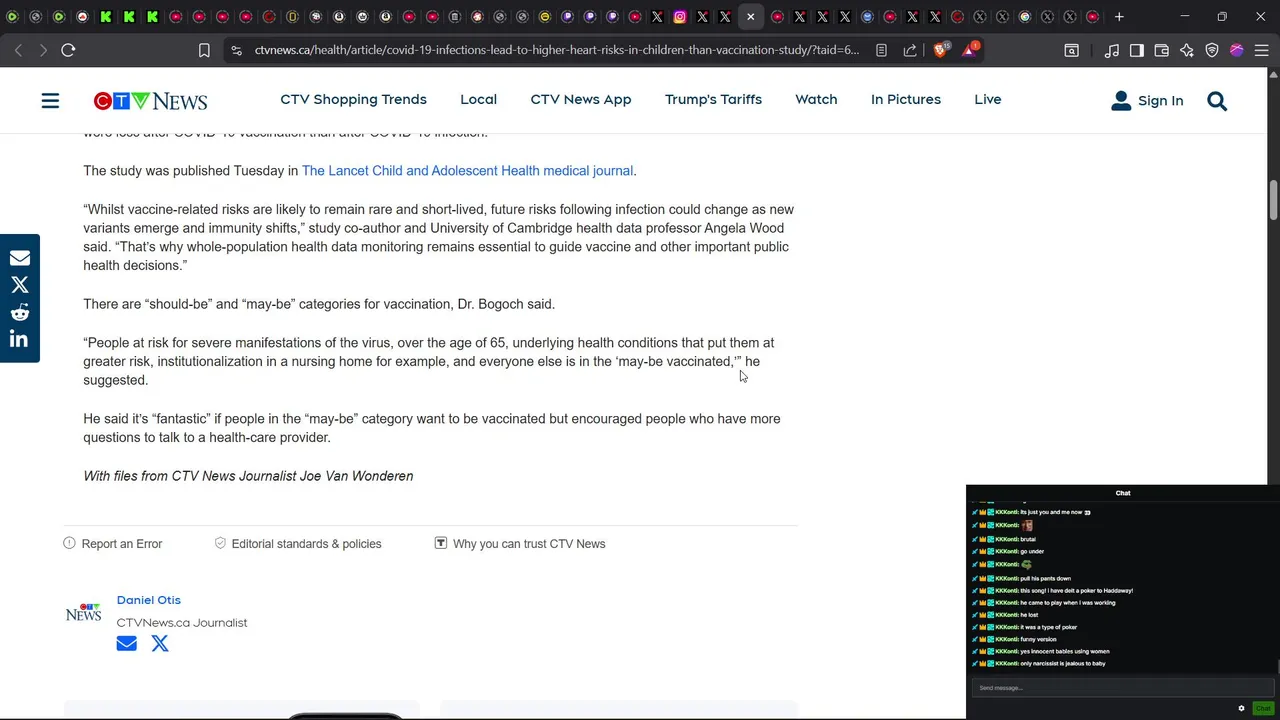Open the In Pictures section
This screenshot has height=720, width=1280.
[906, 100]
